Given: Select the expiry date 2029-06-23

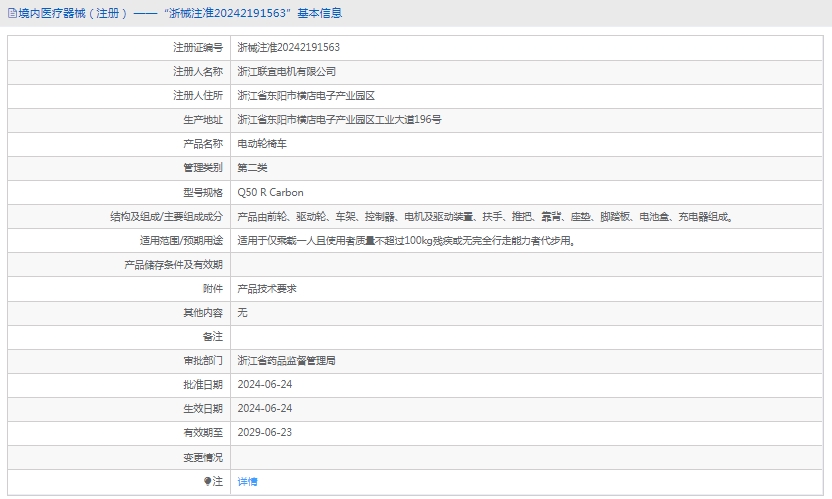Looking at the screenshot, I should (264, 432).
